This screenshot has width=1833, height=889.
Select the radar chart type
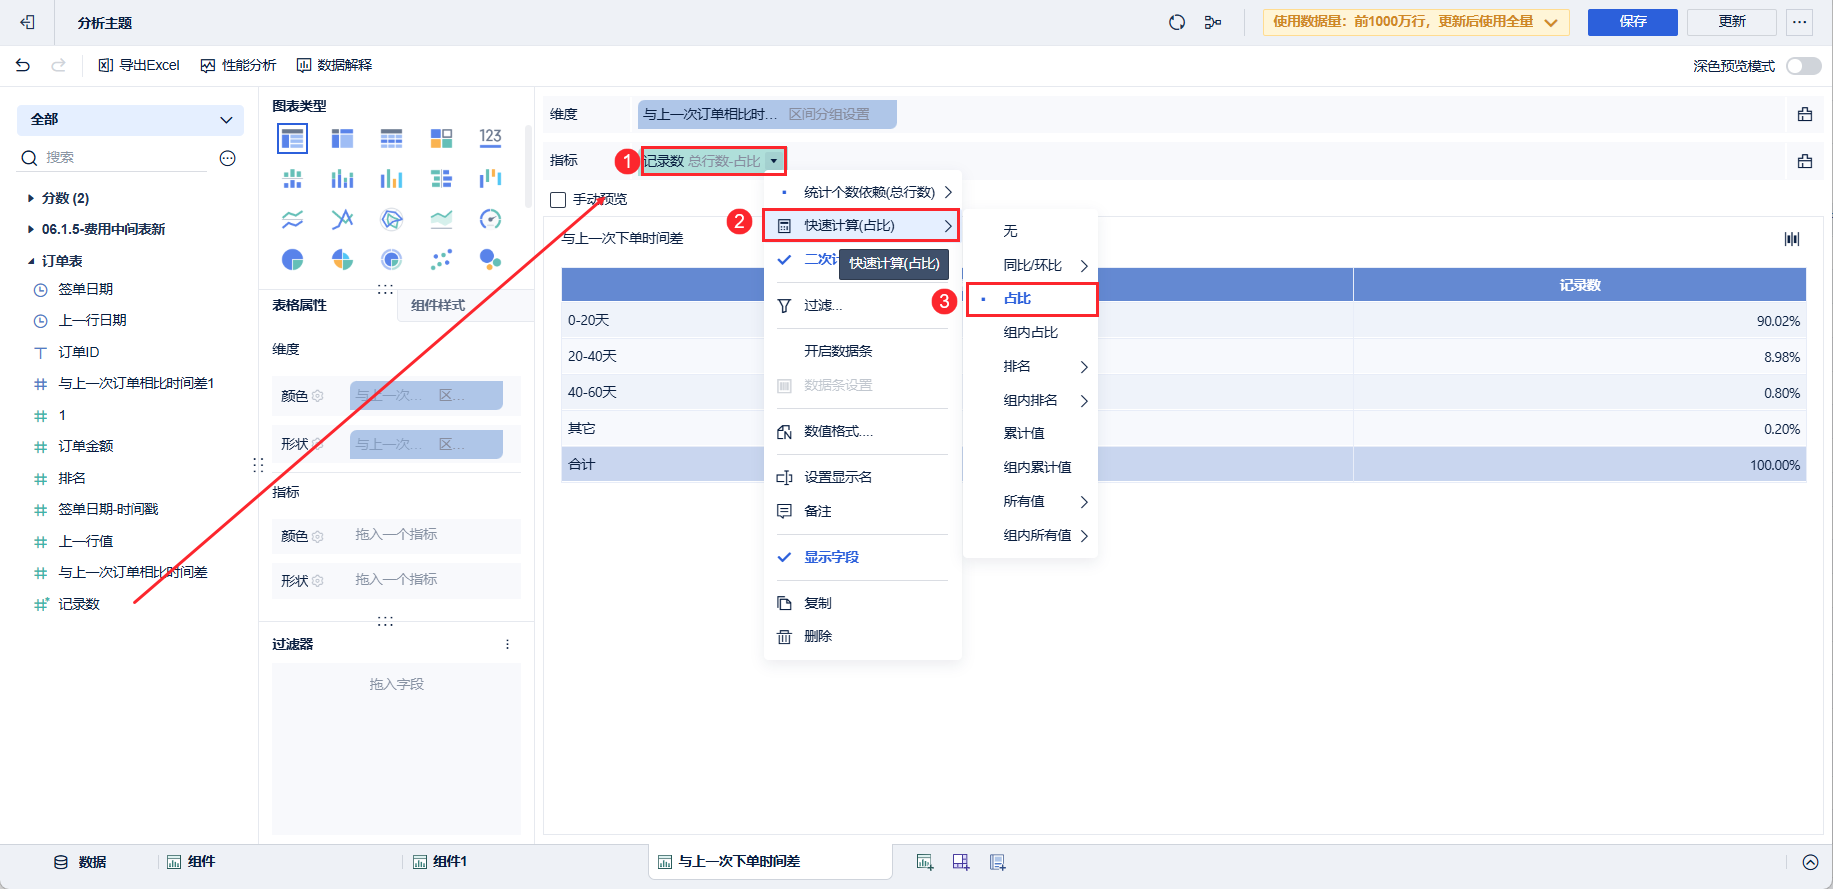(391, 219)
